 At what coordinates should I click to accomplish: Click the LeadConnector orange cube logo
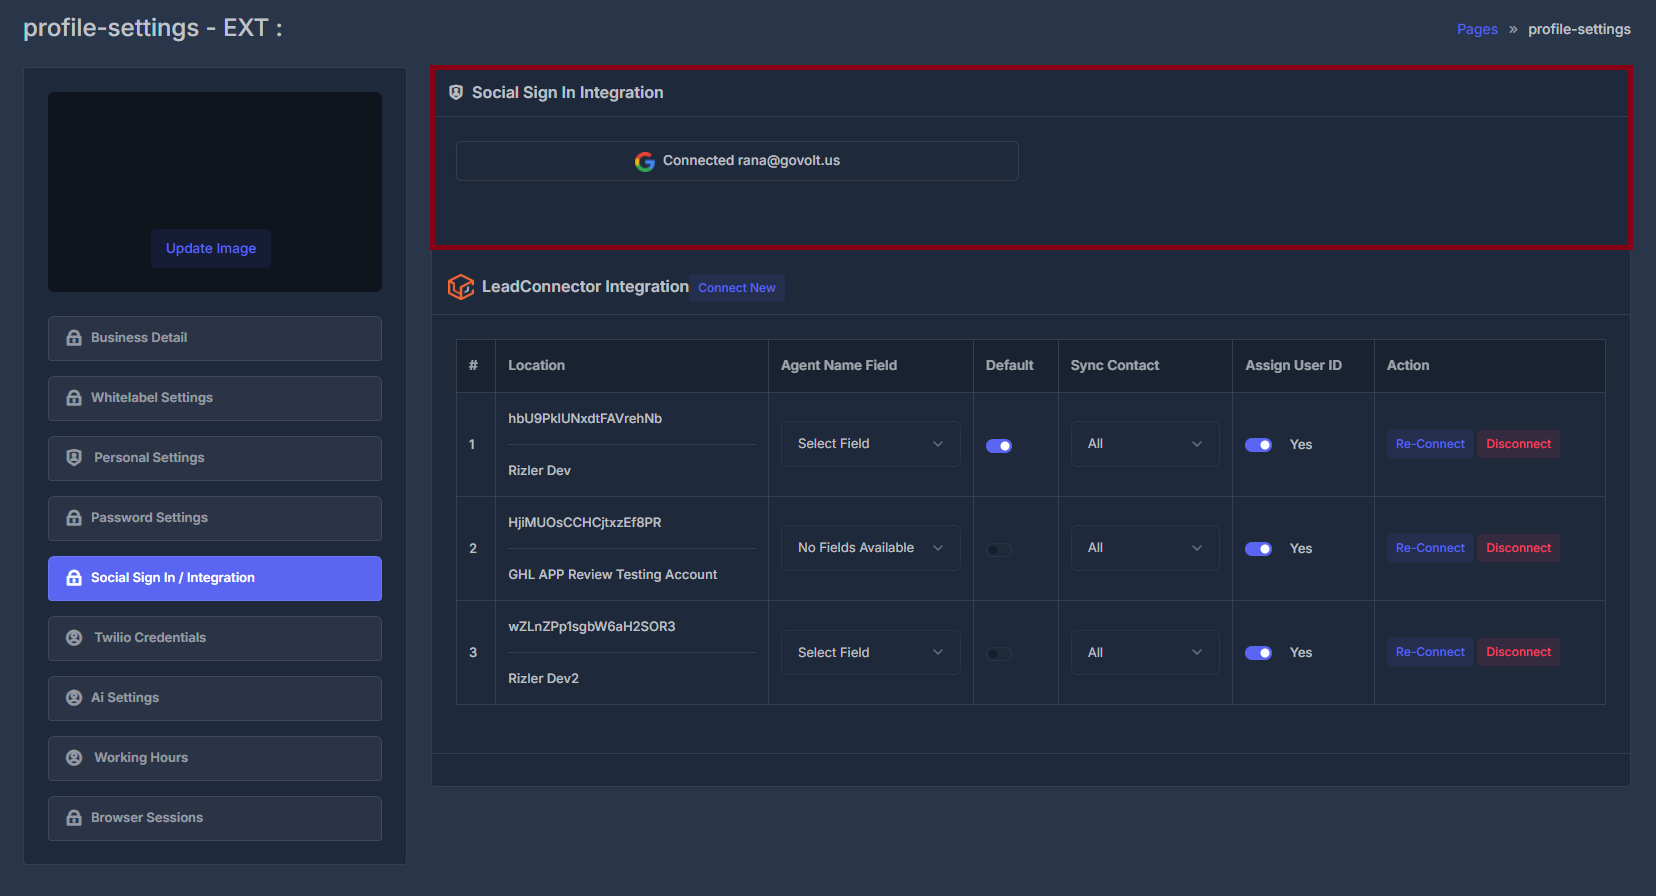[461, 287]
